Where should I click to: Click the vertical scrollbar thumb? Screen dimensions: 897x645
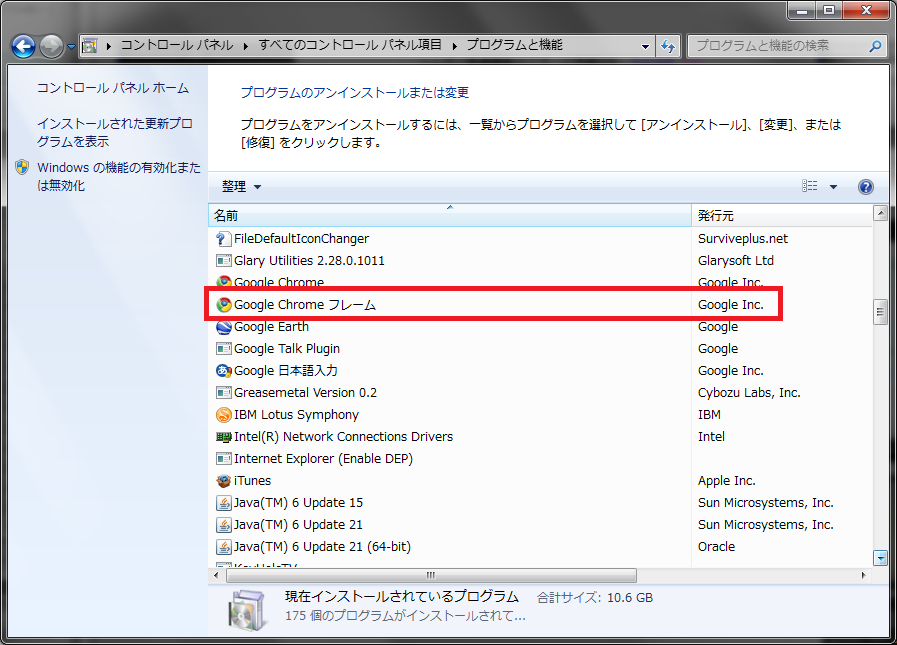(880, 312)
